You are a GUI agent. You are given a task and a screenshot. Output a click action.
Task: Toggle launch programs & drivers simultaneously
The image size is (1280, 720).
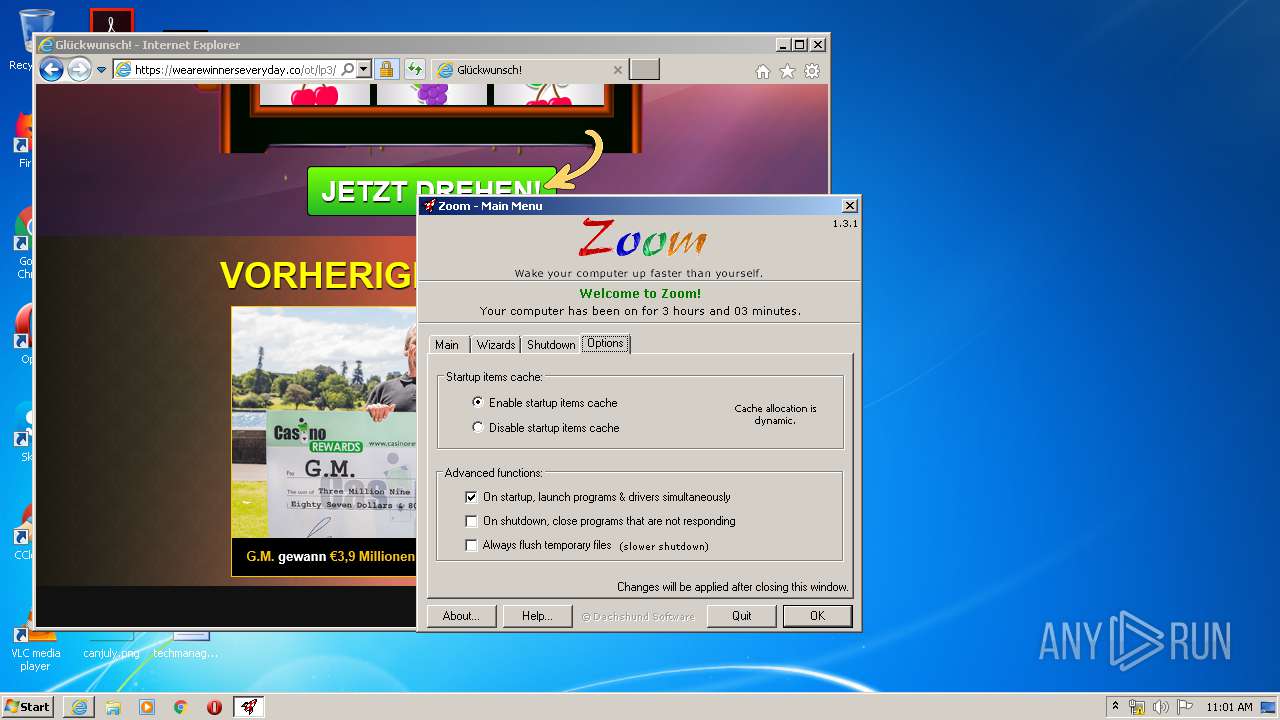(598, 497)
